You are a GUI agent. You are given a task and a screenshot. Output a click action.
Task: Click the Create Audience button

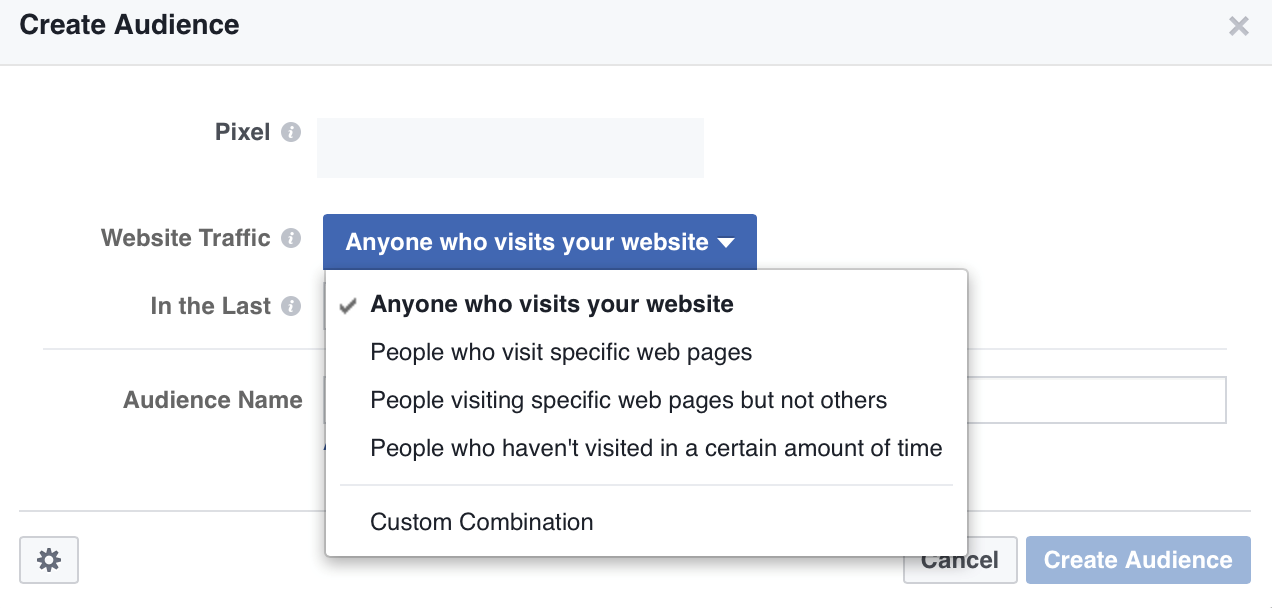click(x=1138, y=560)
